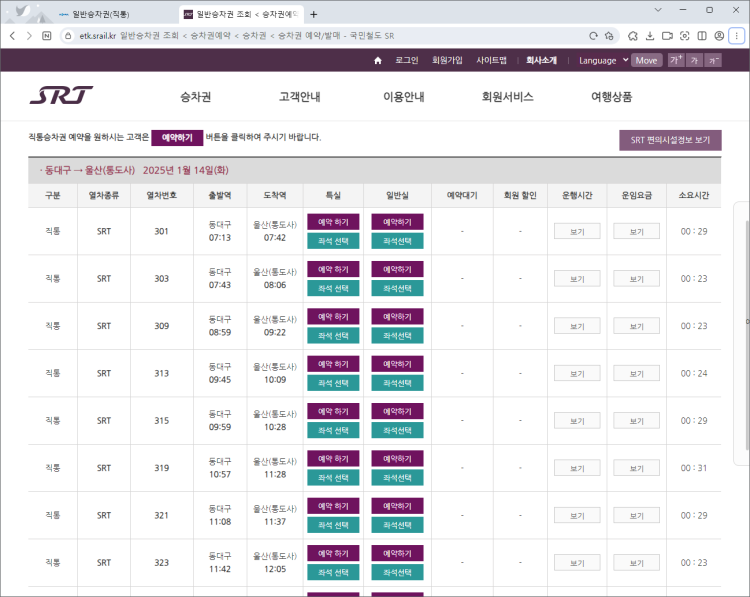Click the 소요시간 column header
The width and height of the screenshot is (750, 597).
(694, 195)
